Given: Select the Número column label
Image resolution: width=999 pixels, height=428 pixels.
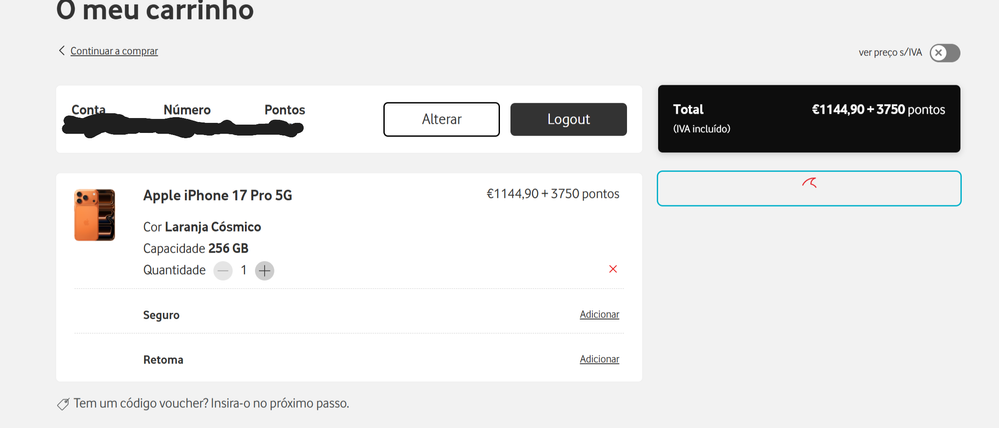Looking at the screenshot, I should [x=187, y=109].
